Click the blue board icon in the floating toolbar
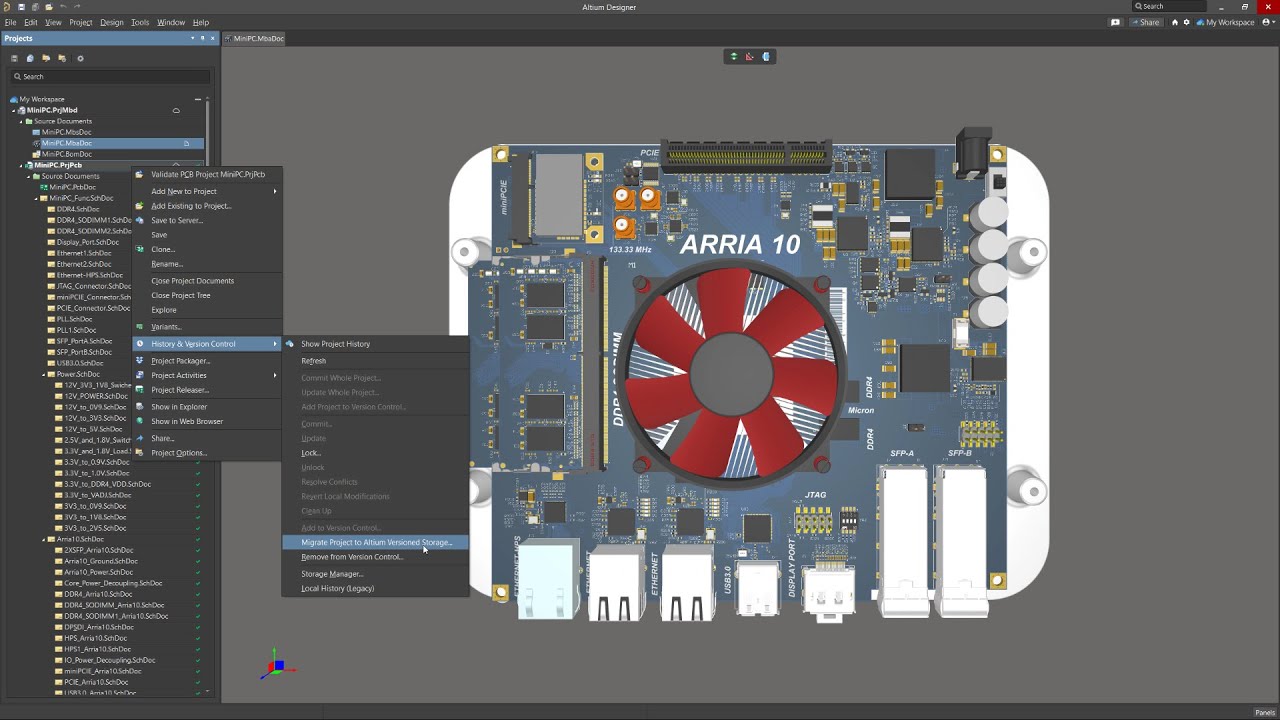This screenshot has width=1280, height=720. (766, 57)
